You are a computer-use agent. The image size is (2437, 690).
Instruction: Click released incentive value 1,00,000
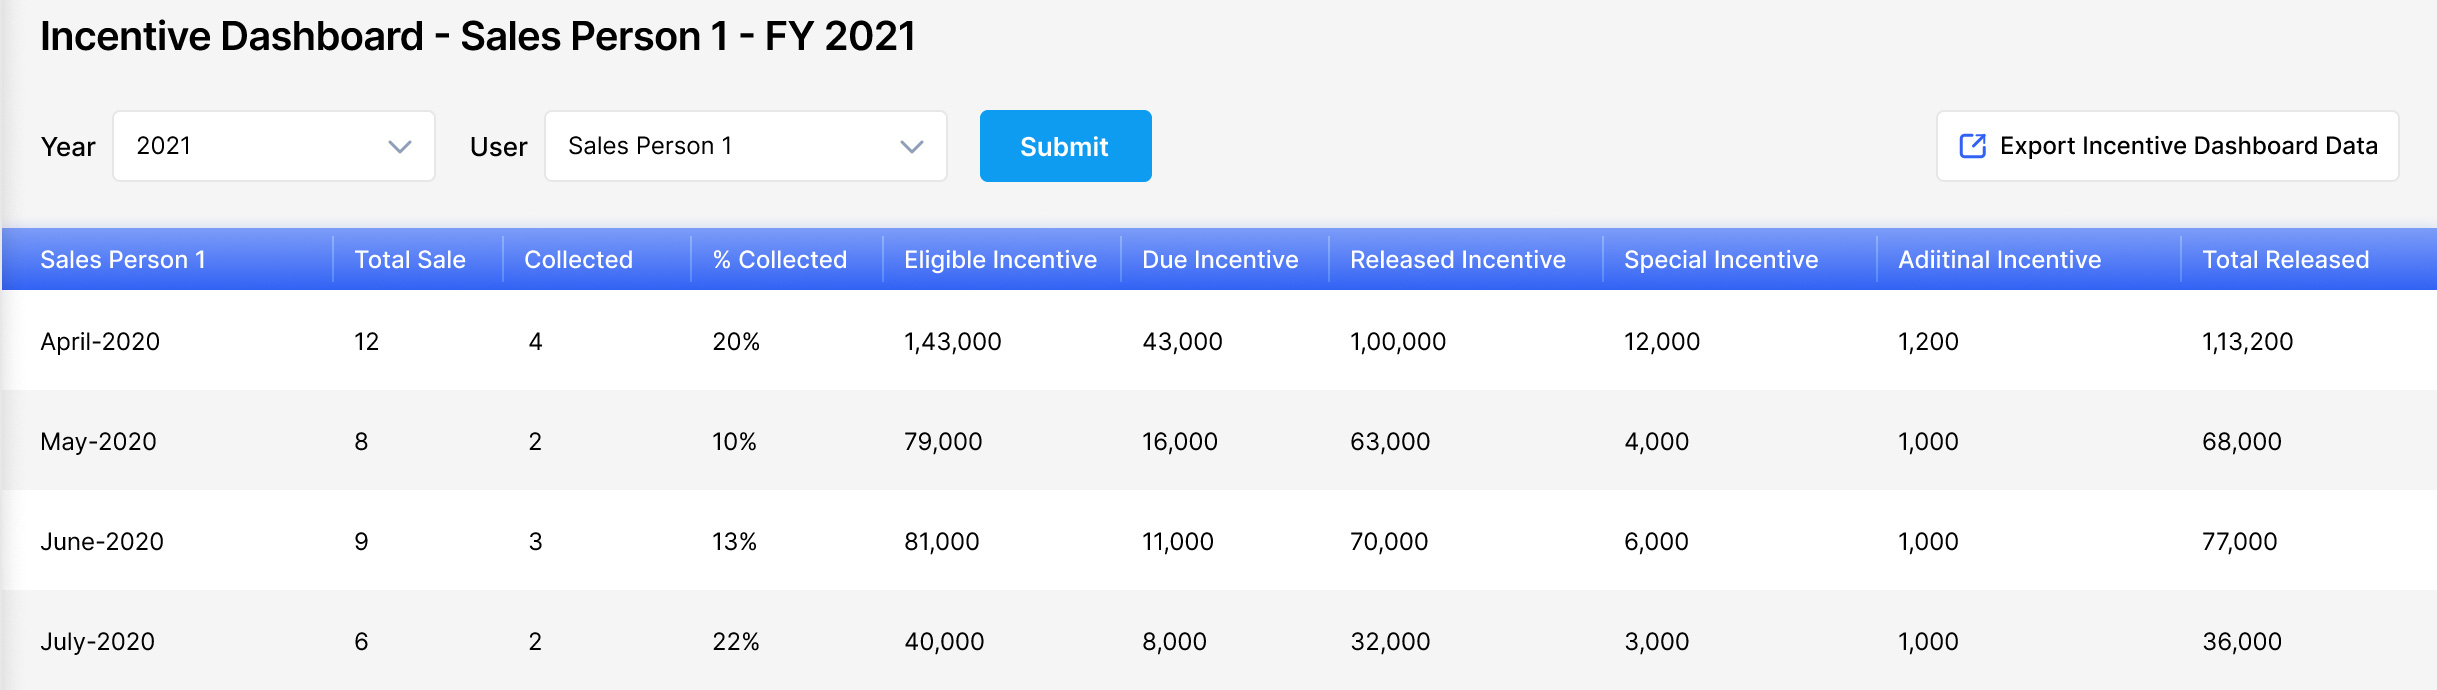pyautogui.click(x=1398, y=342)
